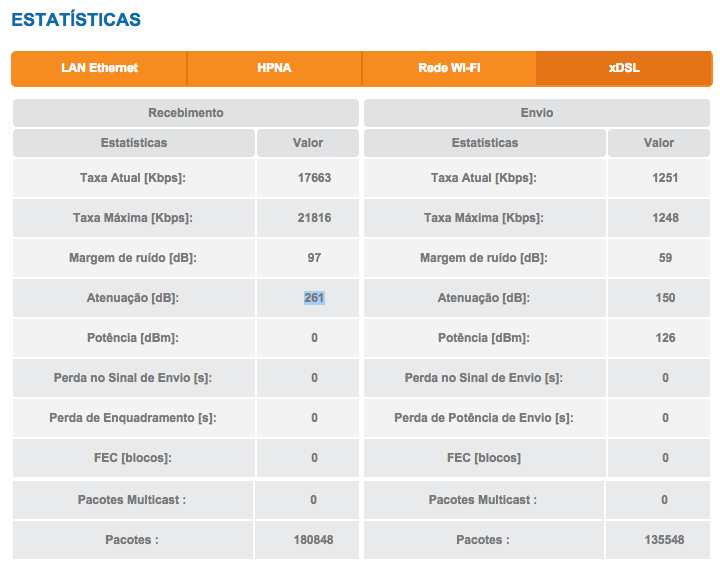Click the upload rate value 1251
Image resolution: width=720 pixels, height=571 pixels.
click(x=665, y=178)
